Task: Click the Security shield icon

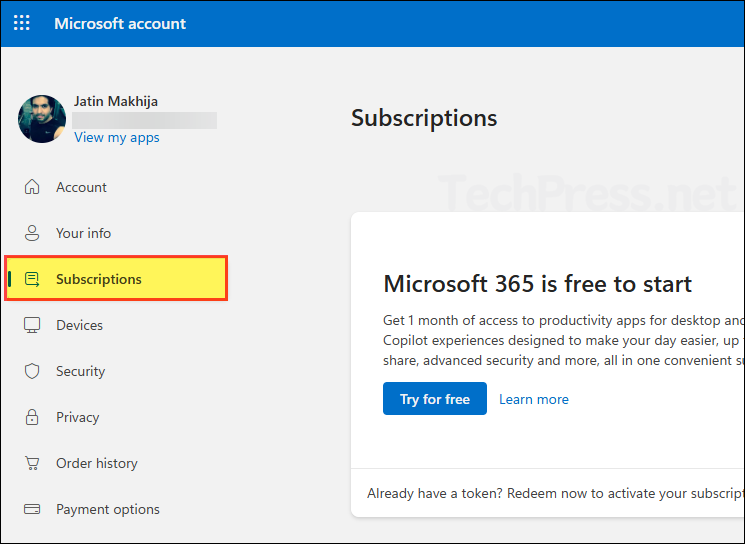Action: [32, 371]
